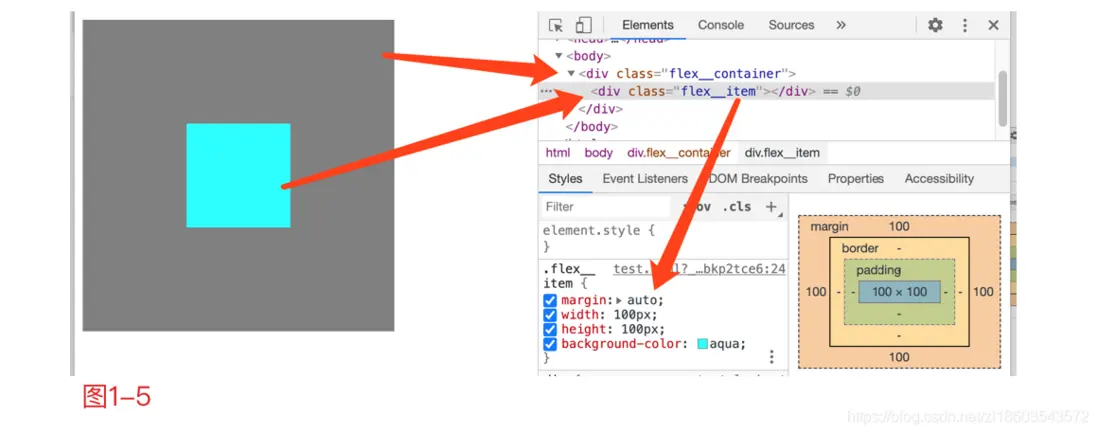Show more panel tabs chevron
Viewport: 1098px width, 434px height.
coord(840,25)
